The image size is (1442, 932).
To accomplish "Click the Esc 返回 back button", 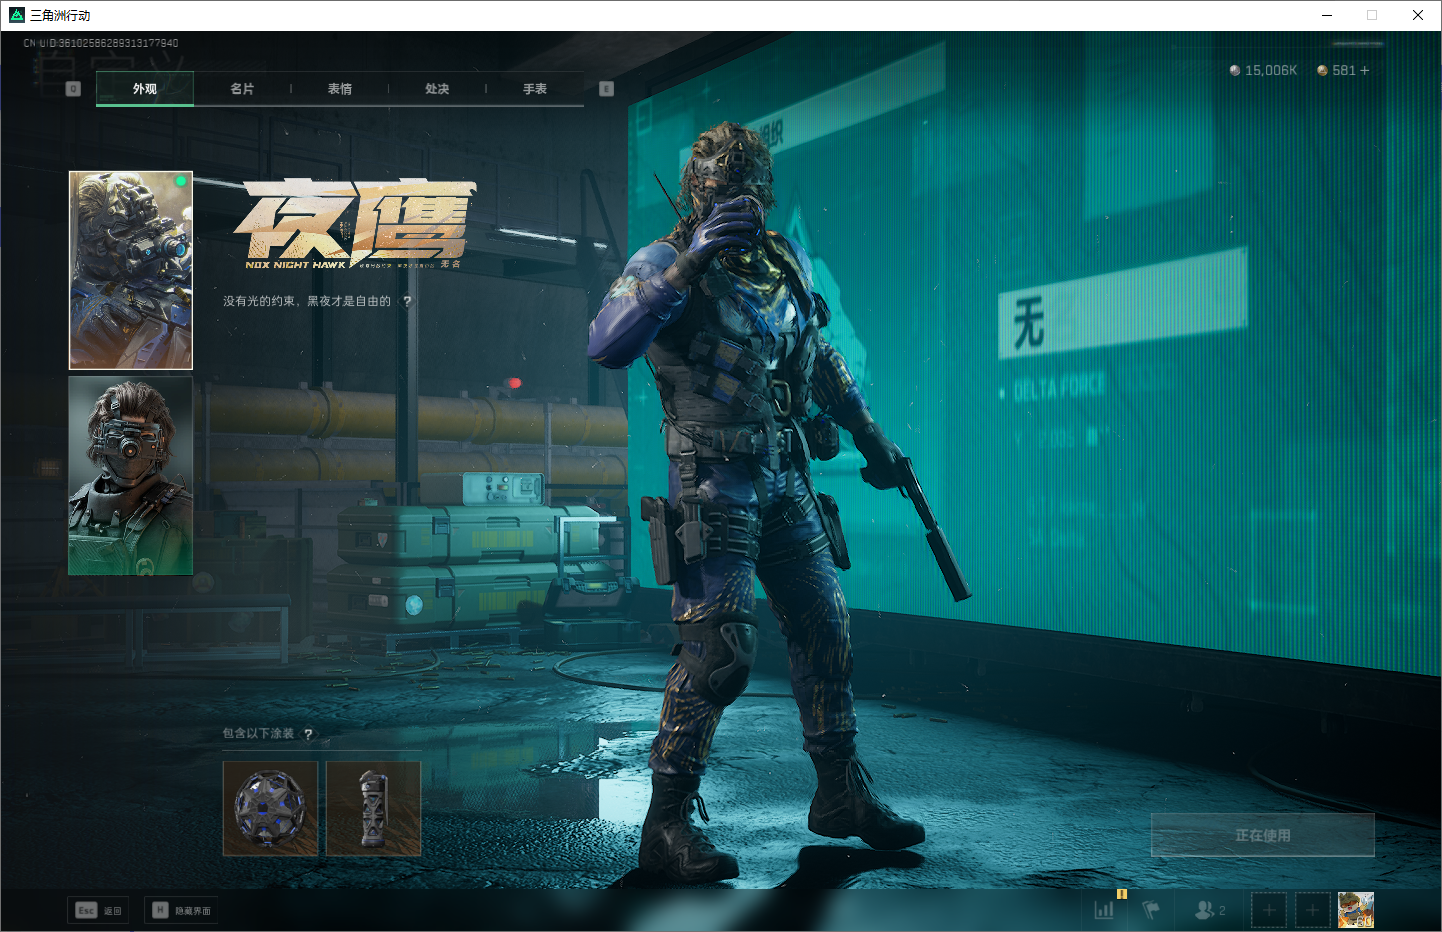I will [98, 910].
